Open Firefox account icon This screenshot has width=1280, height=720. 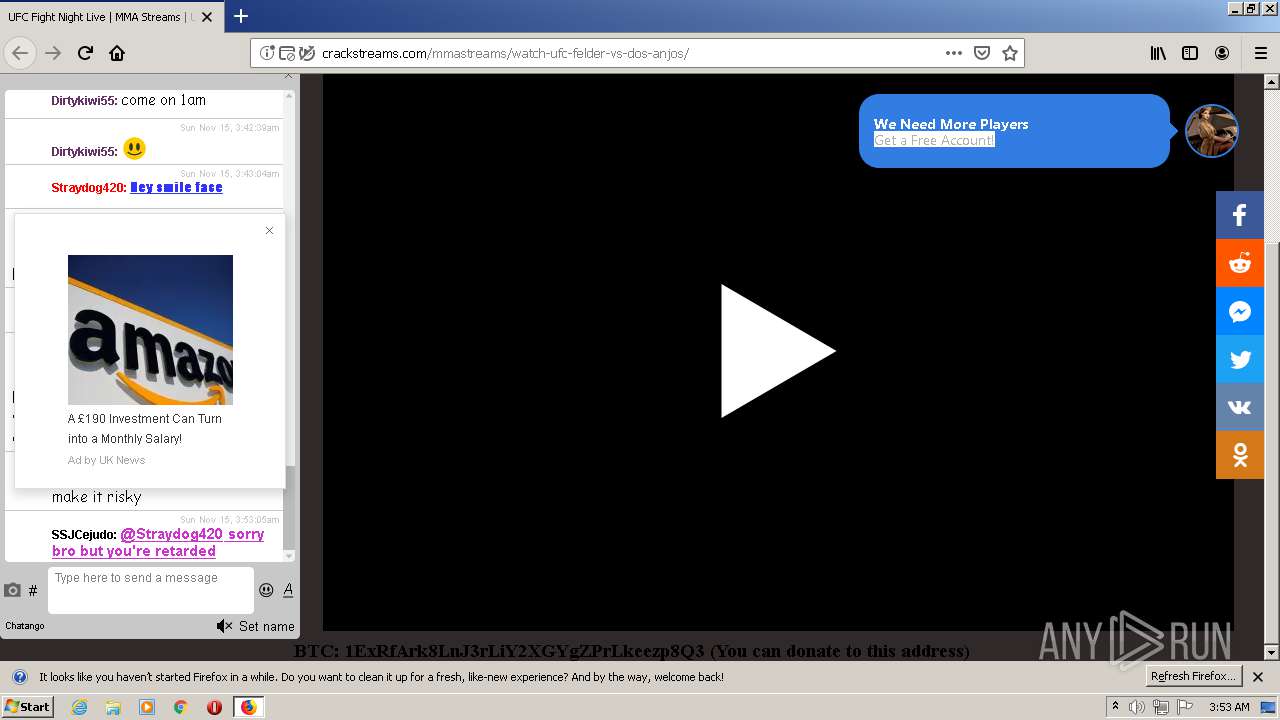point(1222,53)
